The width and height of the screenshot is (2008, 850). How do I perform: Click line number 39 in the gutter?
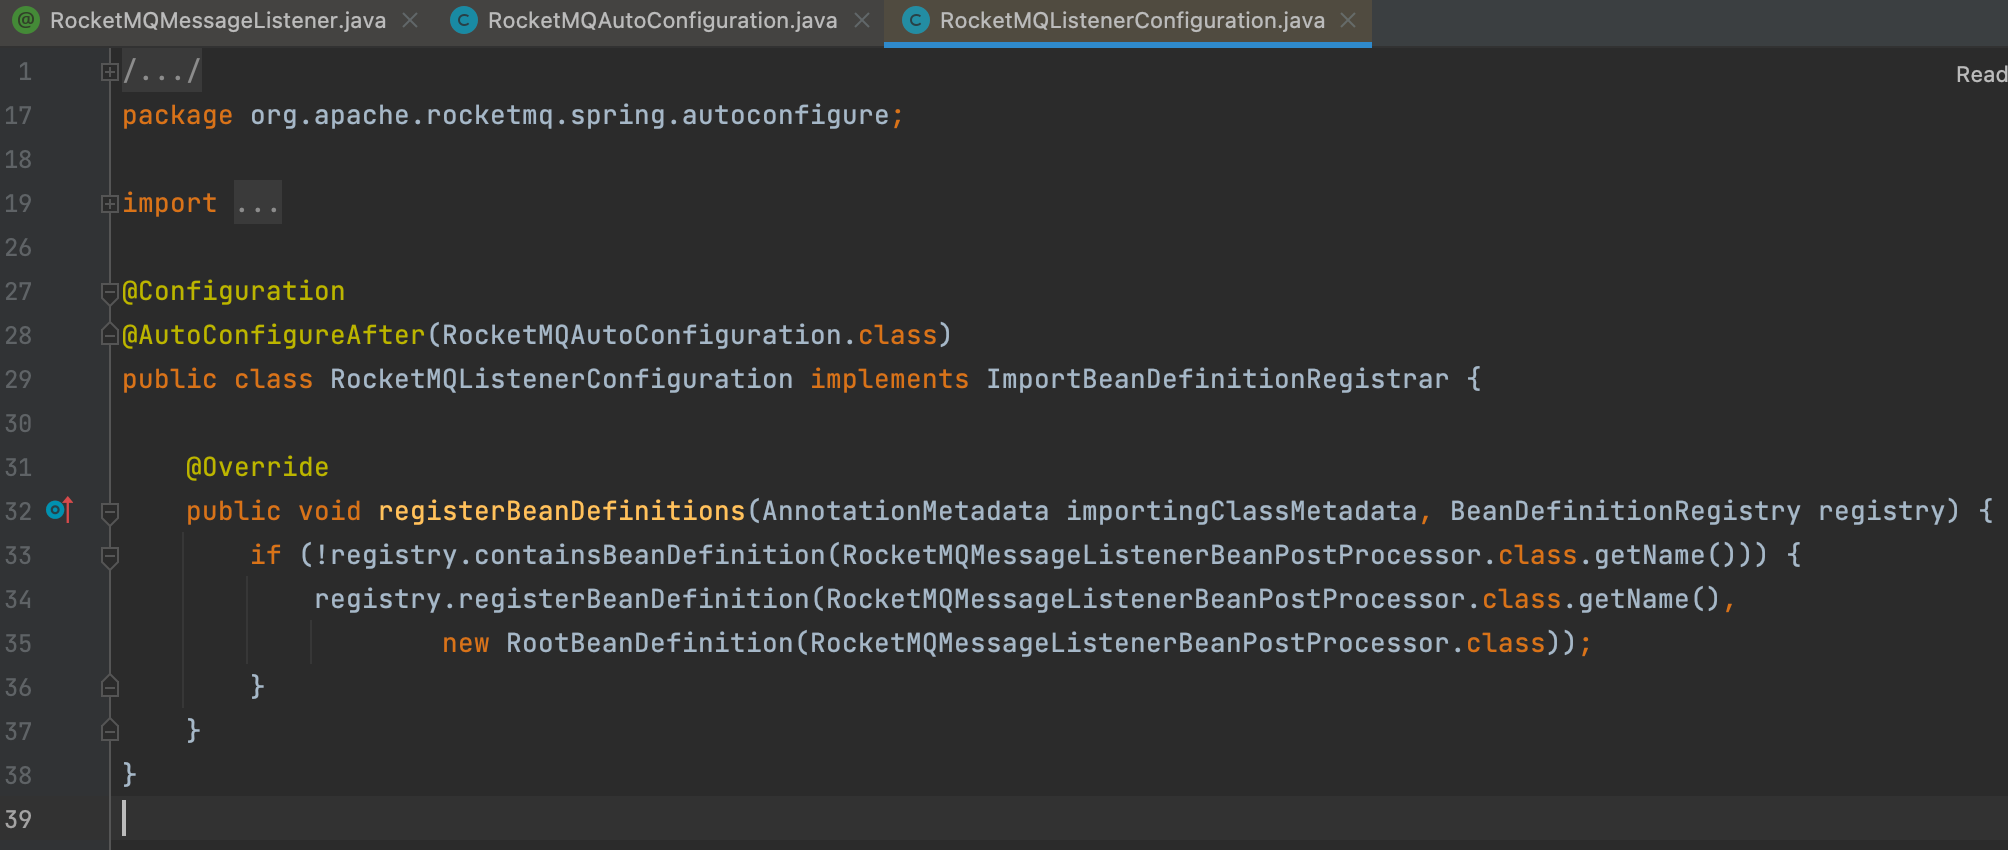click(18, 820)
